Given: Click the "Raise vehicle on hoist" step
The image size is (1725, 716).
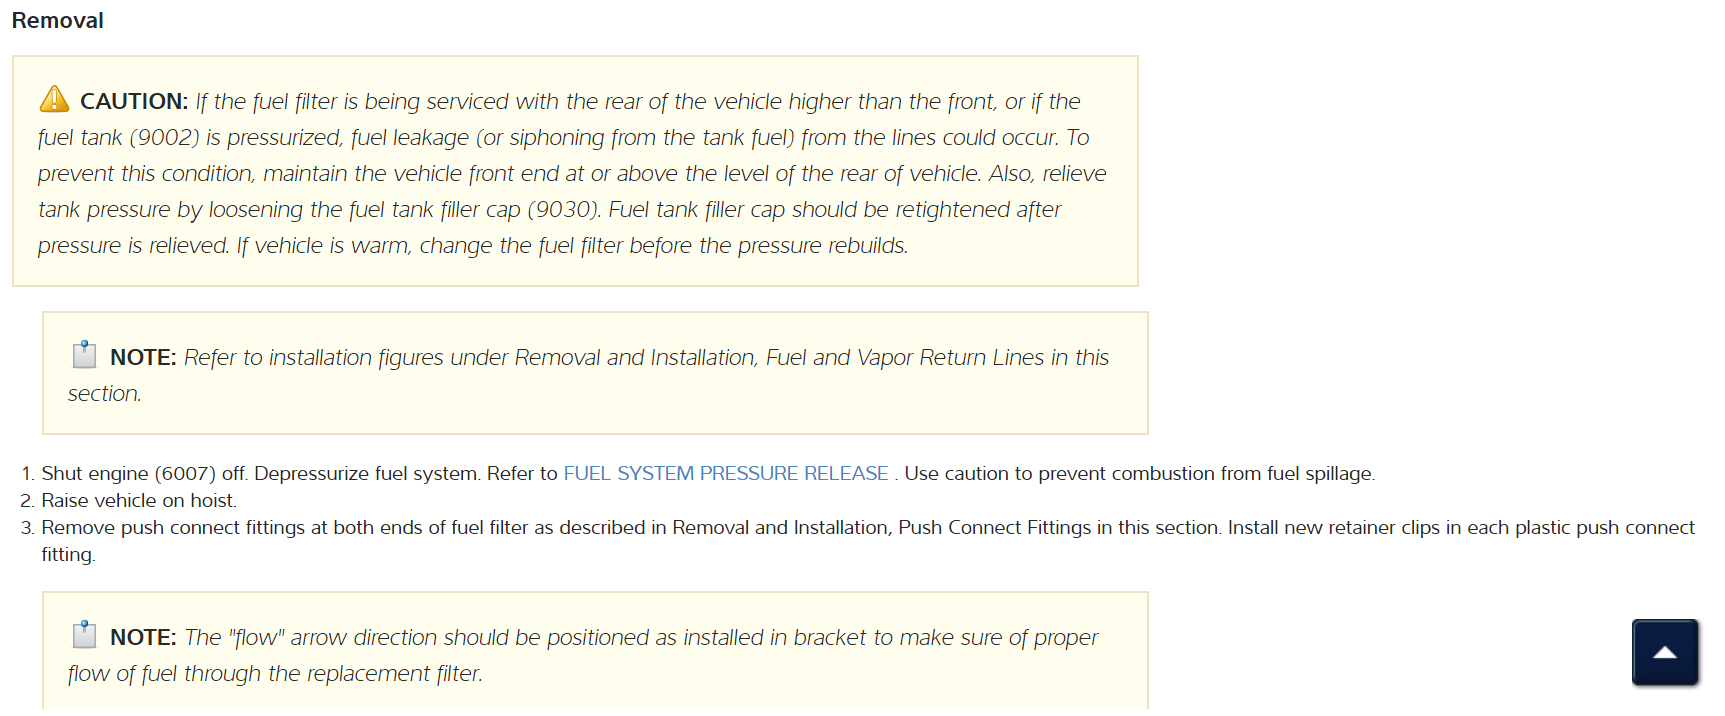Looking at the screenshot, I should (139, 501).
